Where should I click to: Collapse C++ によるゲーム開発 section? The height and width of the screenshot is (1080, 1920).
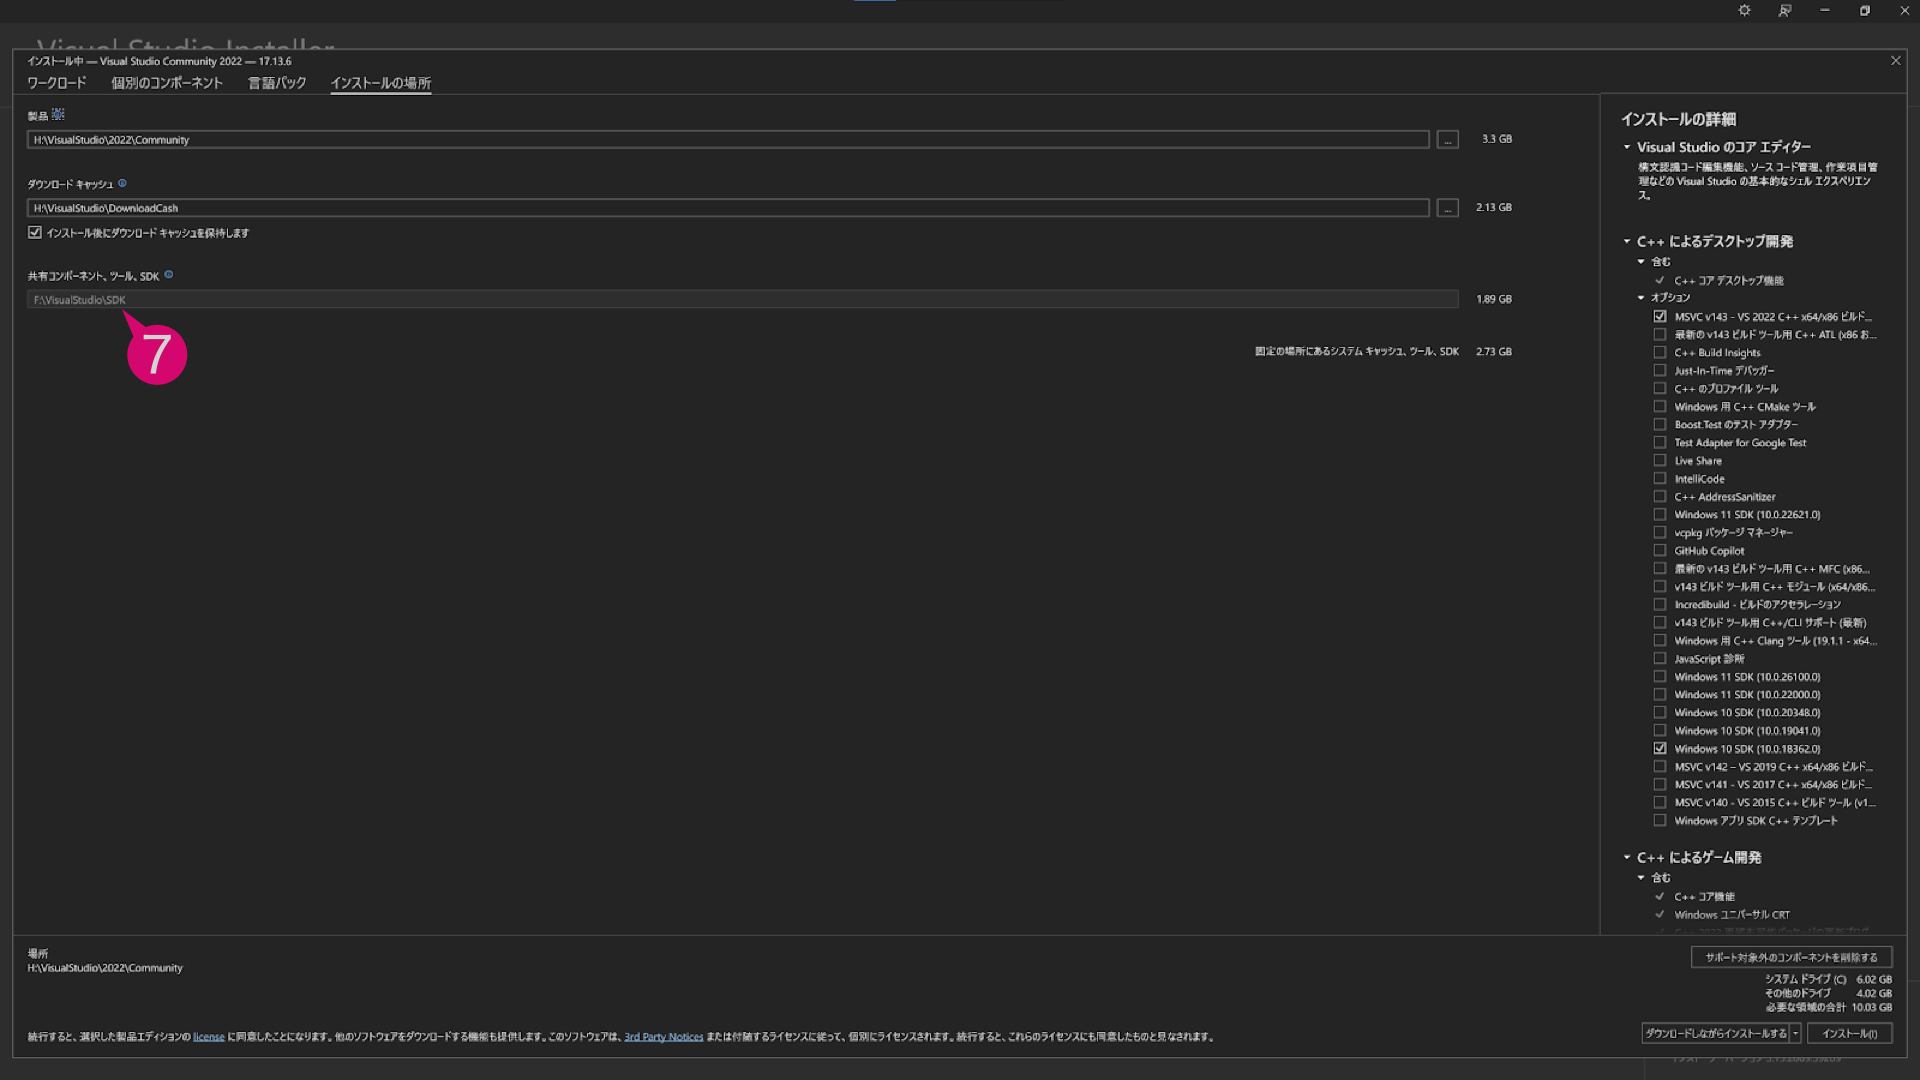(1627, 857)
